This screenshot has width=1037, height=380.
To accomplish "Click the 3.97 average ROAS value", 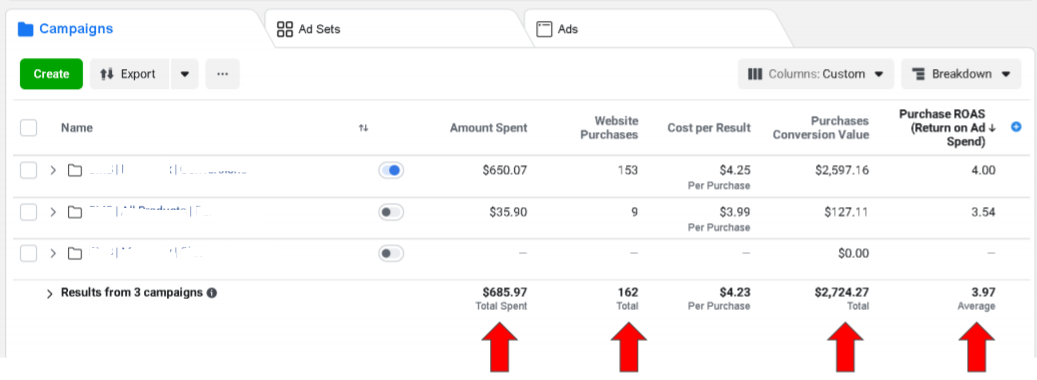I will (x=983, y=292).
